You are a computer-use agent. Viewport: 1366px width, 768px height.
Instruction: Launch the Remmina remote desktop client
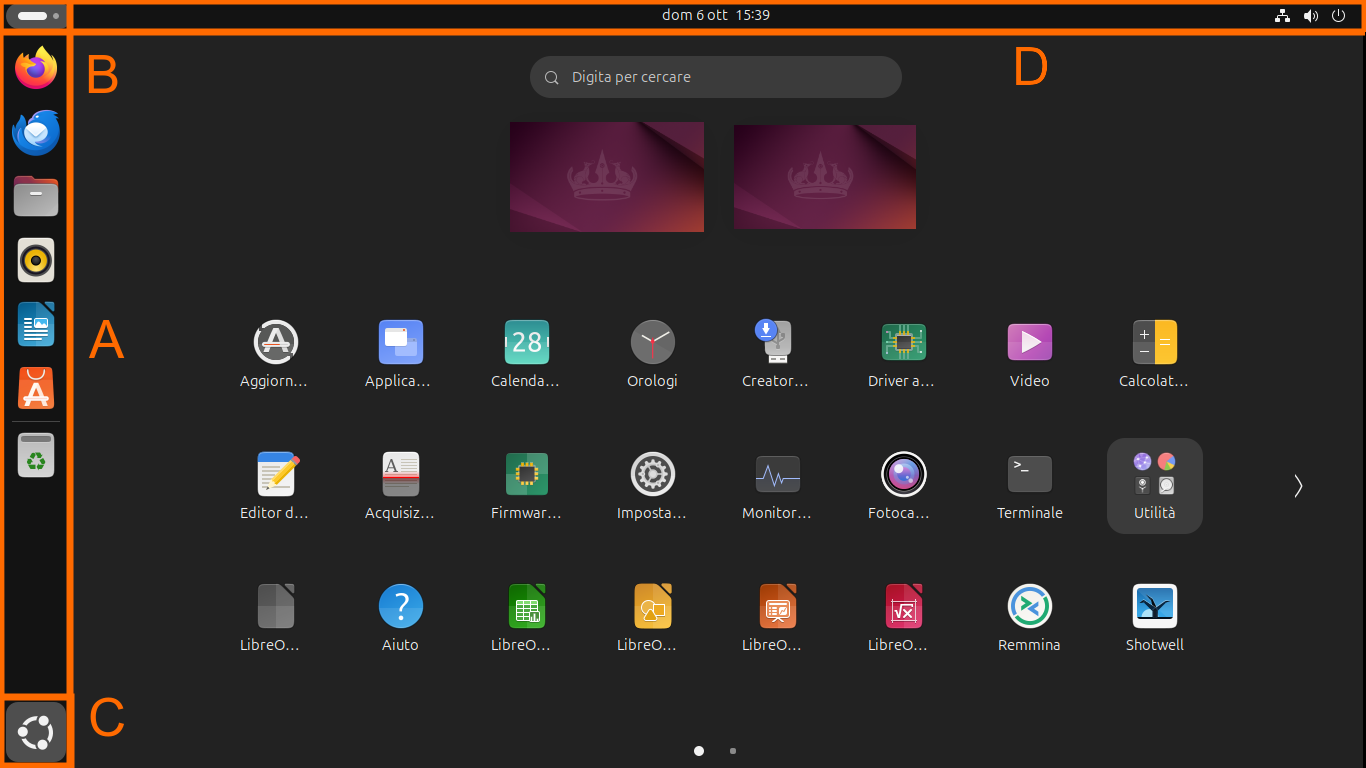pos(1029,606)
